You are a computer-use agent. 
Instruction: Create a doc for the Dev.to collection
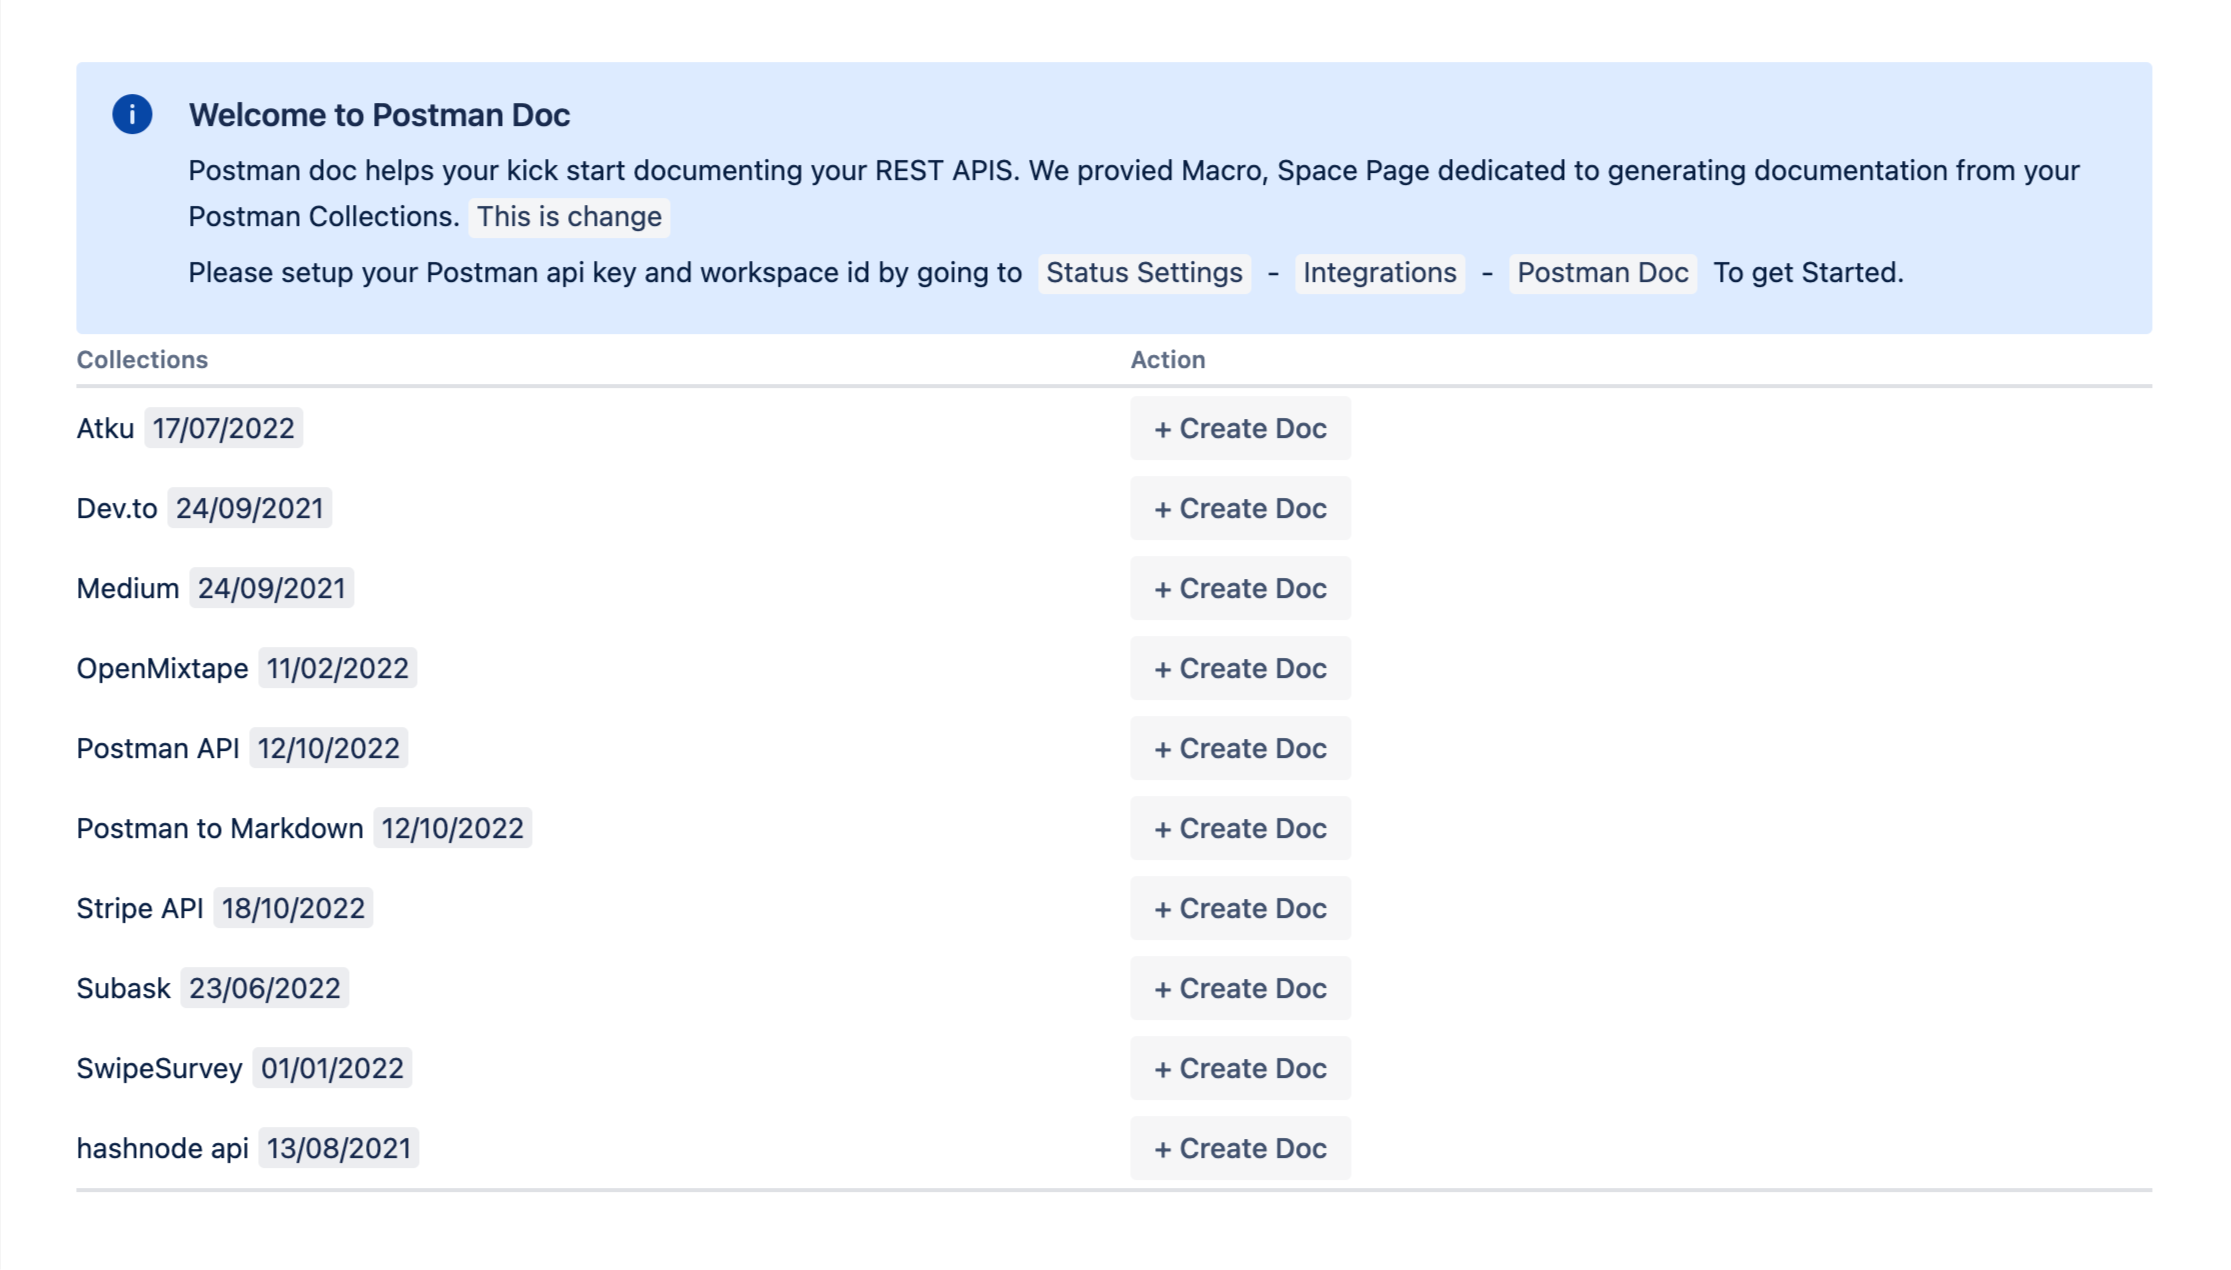pyautogui.click(x=1240, y=508)
